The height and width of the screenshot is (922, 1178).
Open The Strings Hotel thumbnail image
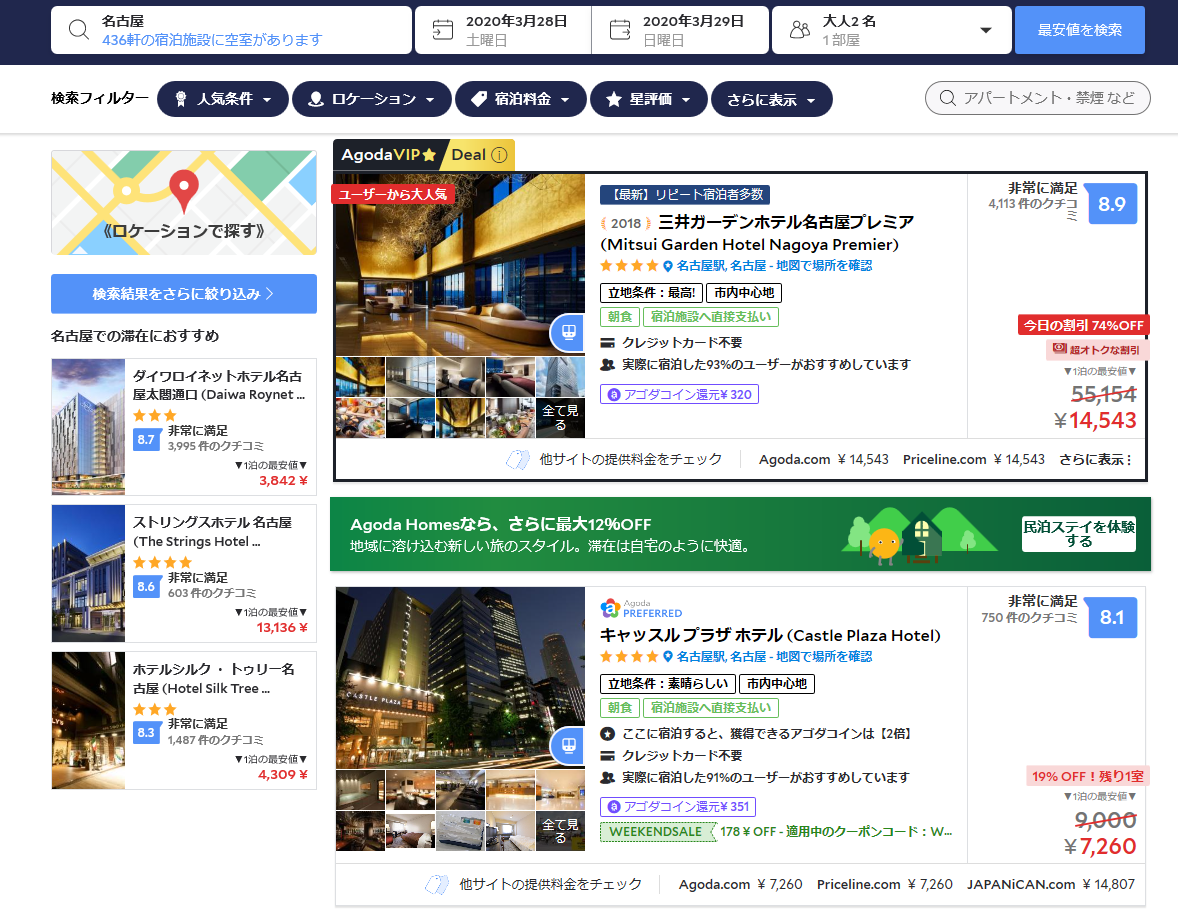point(88,573)
